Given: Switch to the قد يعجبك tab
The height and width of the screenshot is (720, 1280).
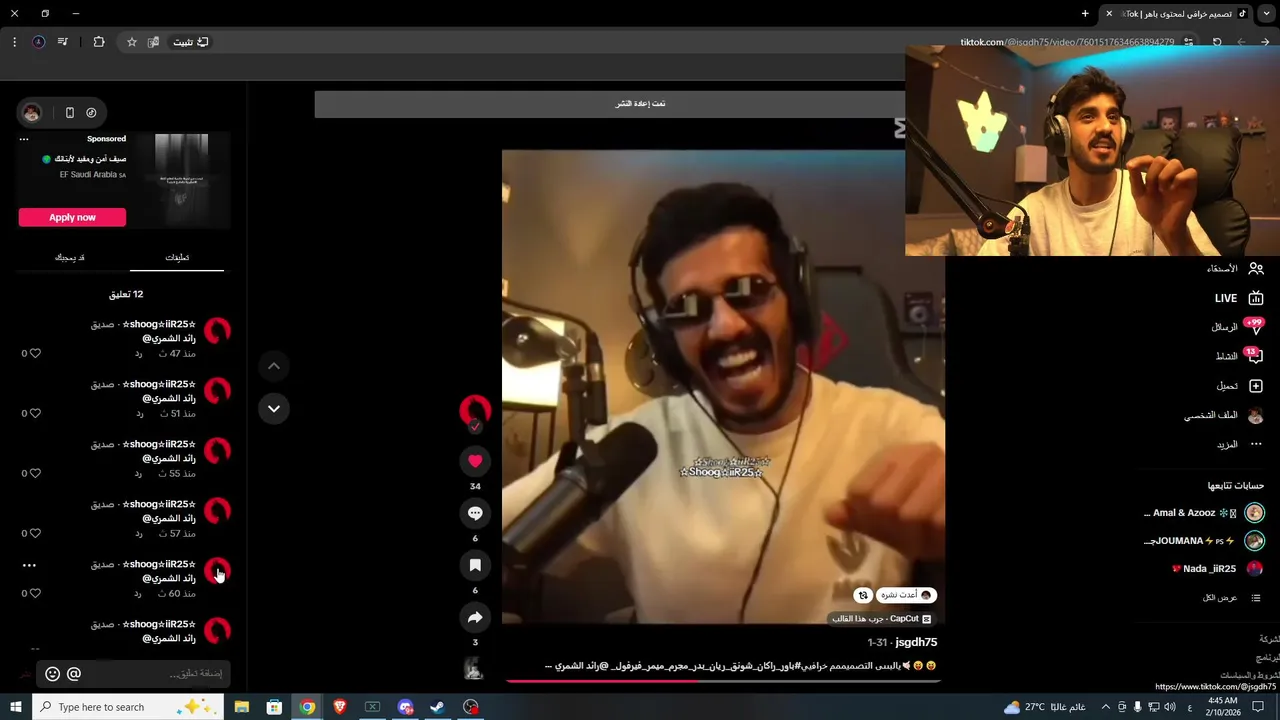Looking at the screenshot, I should tap(69, 257).
